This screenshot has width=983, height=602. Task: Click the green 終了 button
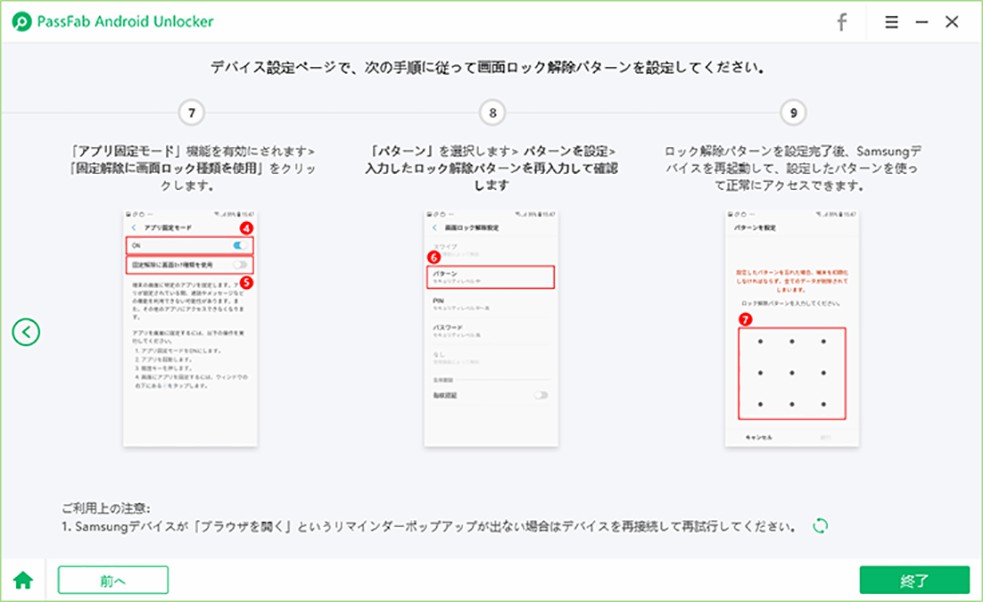coord(914,580)
